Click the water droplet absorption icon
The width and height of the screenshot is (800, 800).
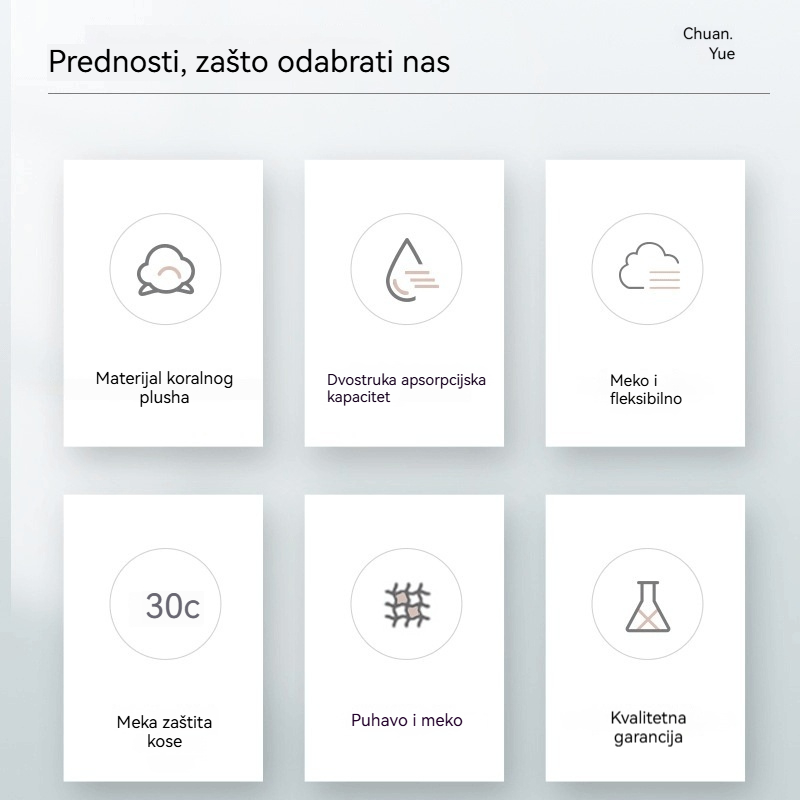[x=406, y=268]
